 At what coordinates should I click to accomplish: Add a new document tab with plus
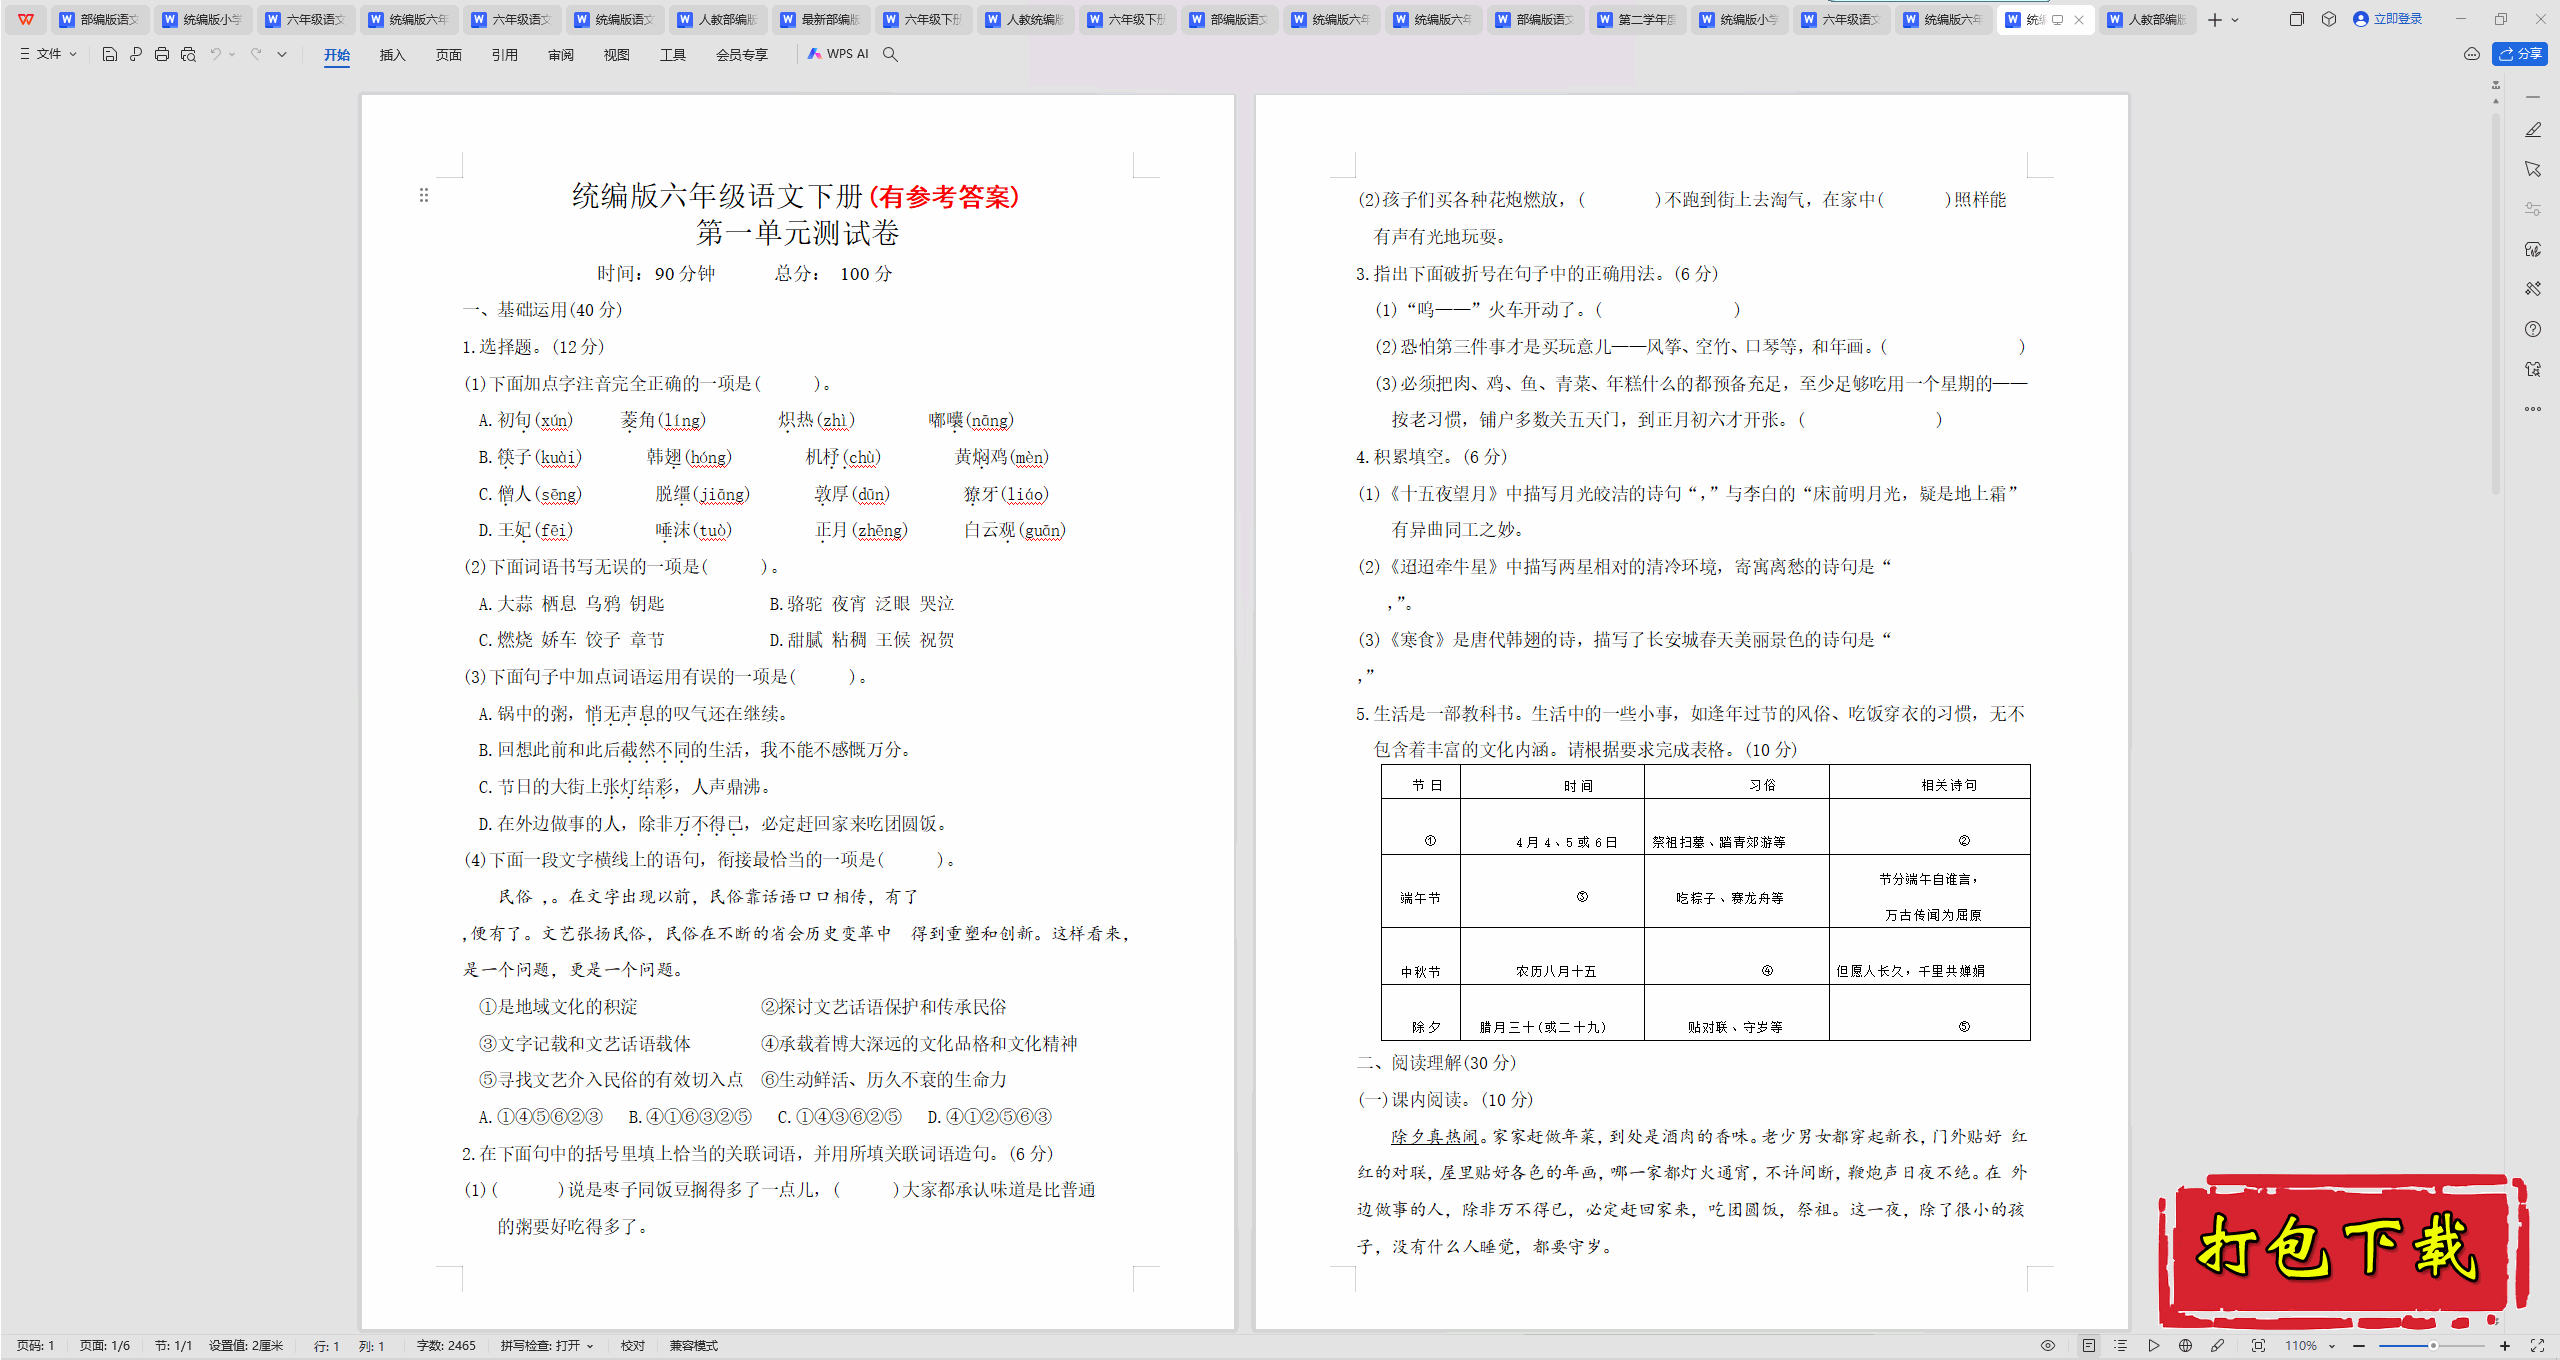point(2215,20)
